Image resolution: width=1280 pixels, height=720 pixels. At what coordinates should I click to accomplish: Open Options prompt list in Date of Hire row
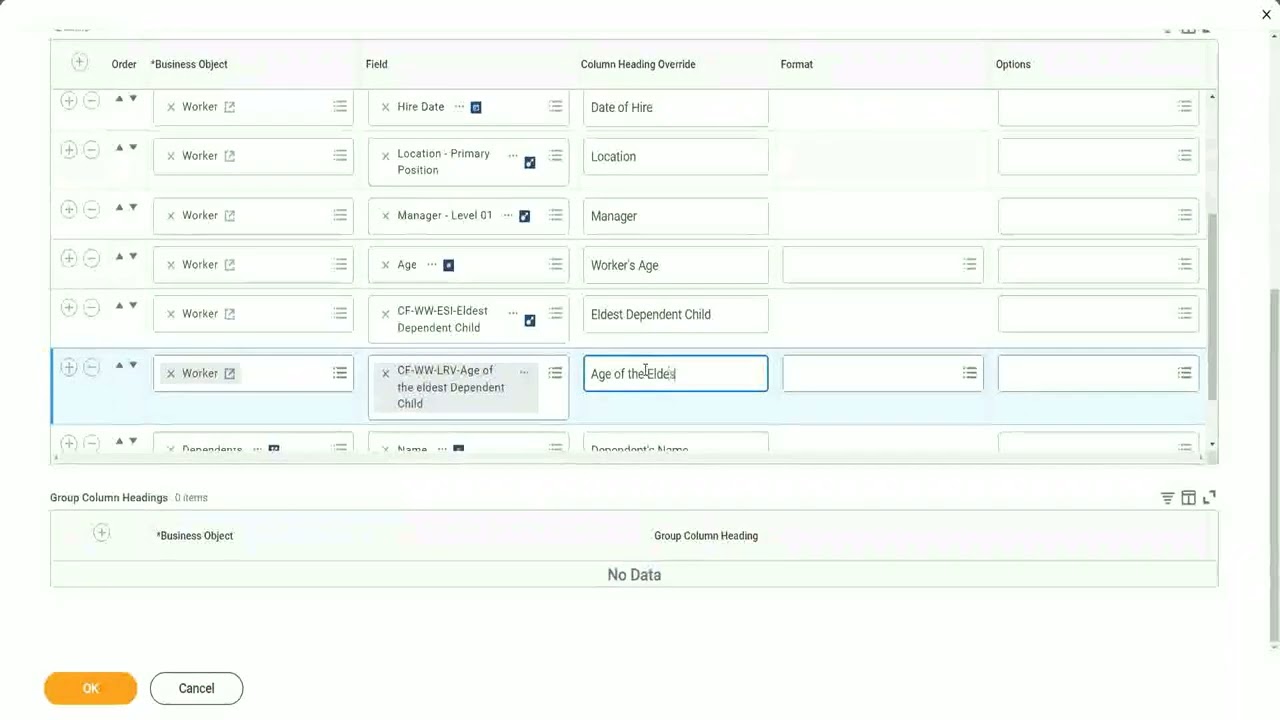pos(1185,106)
